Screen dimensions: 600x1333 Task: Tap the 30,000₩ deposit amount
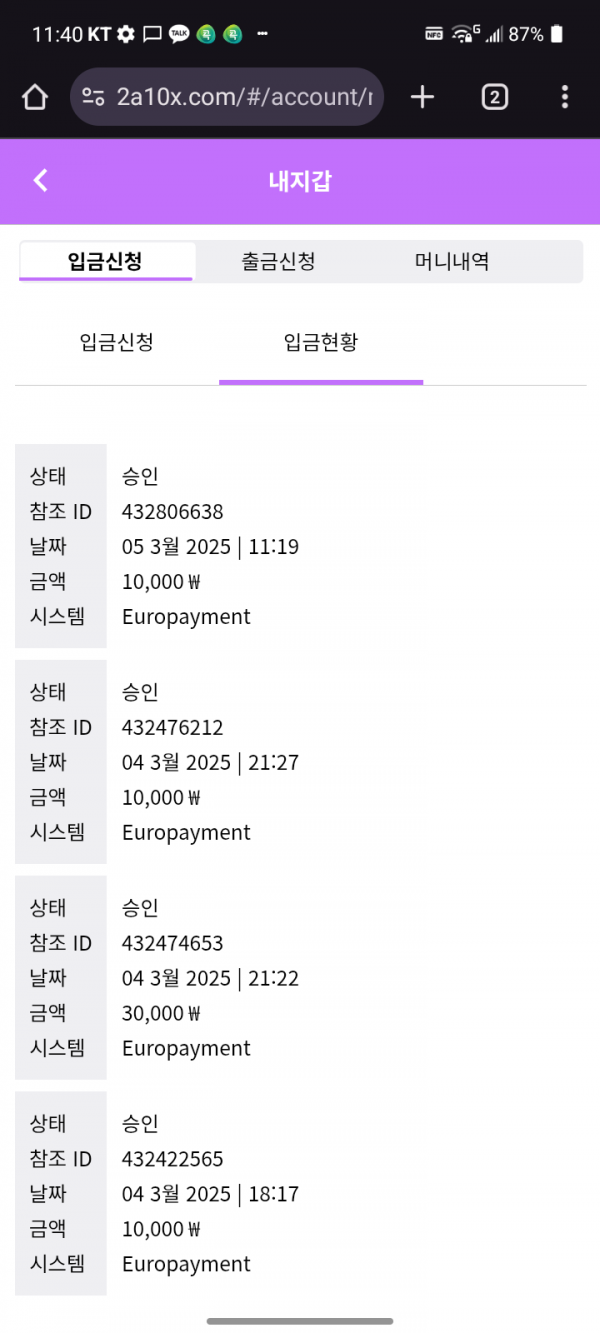click(x=161, y=1013)
